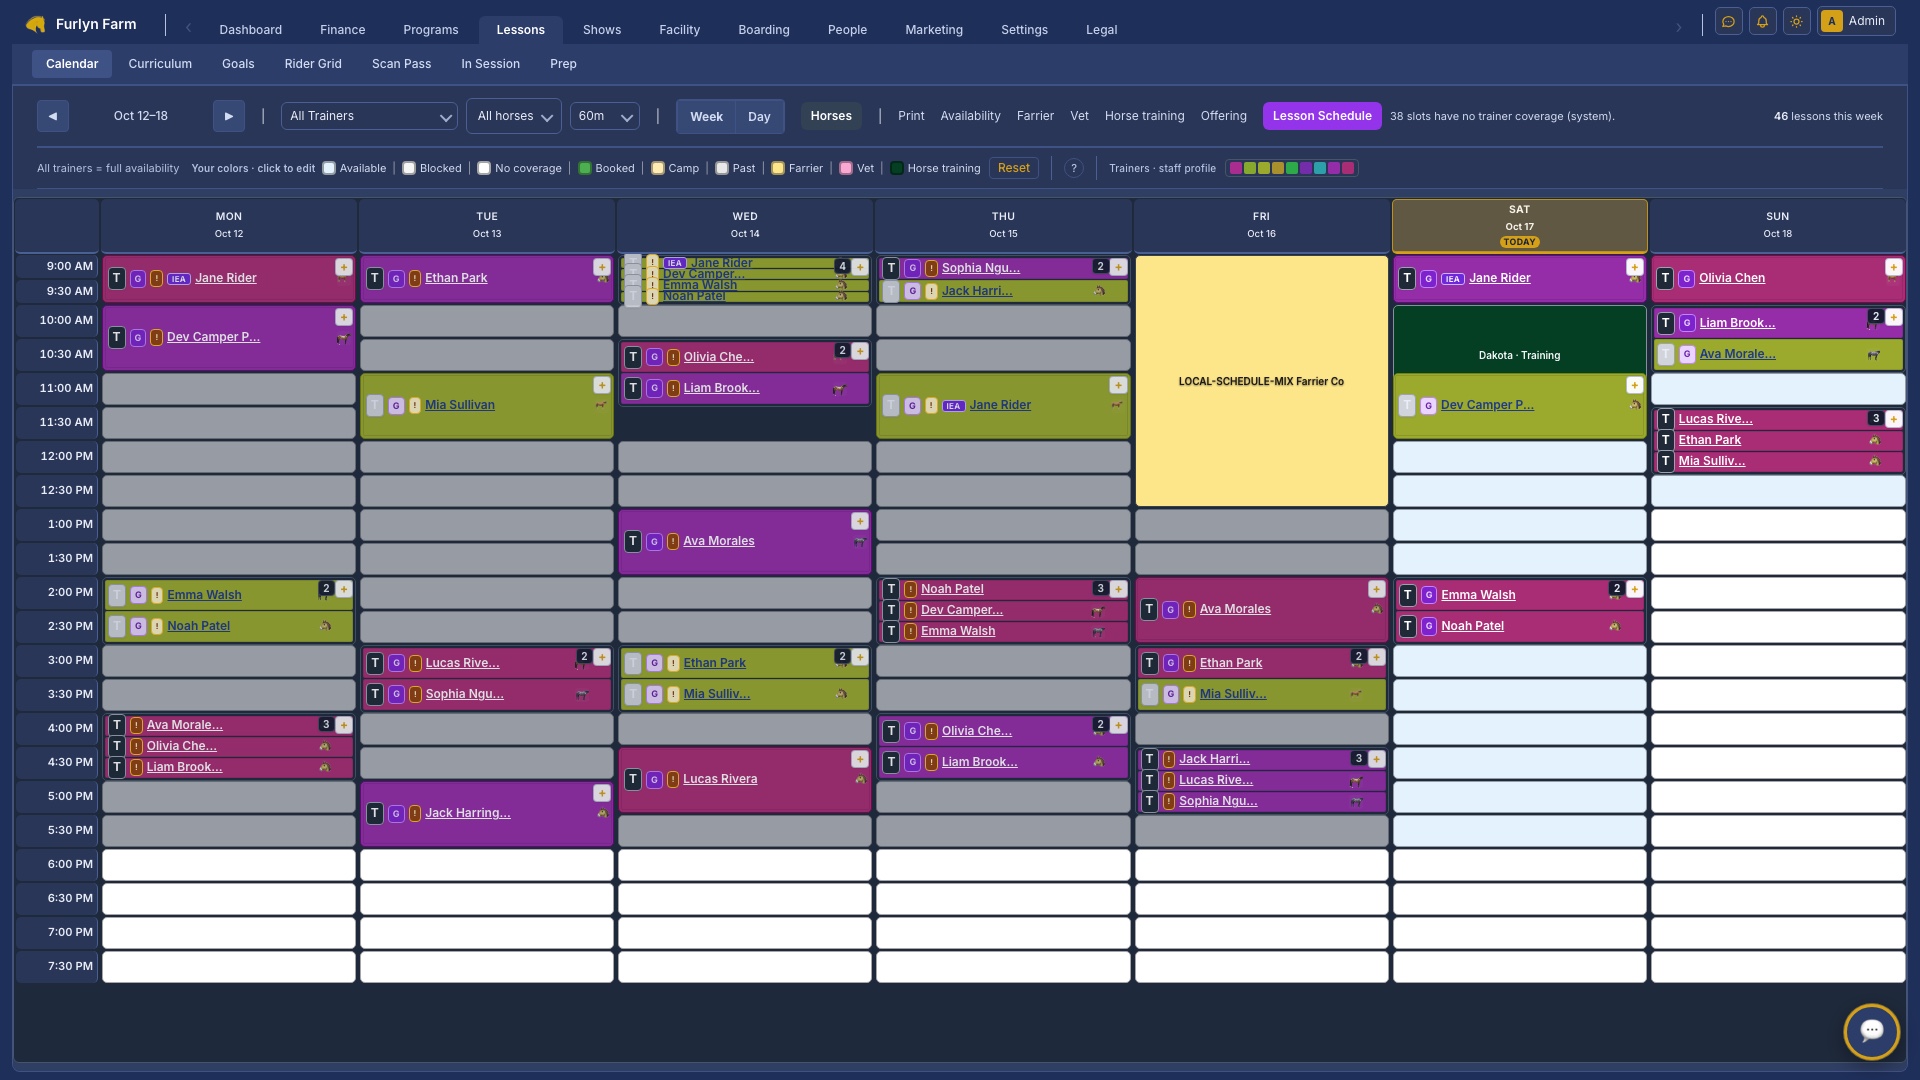The image size is (1920, 1080).
Task: Click the horse icon on Tuesday Jack Harring lesson
Action: [x=602, y=814]
